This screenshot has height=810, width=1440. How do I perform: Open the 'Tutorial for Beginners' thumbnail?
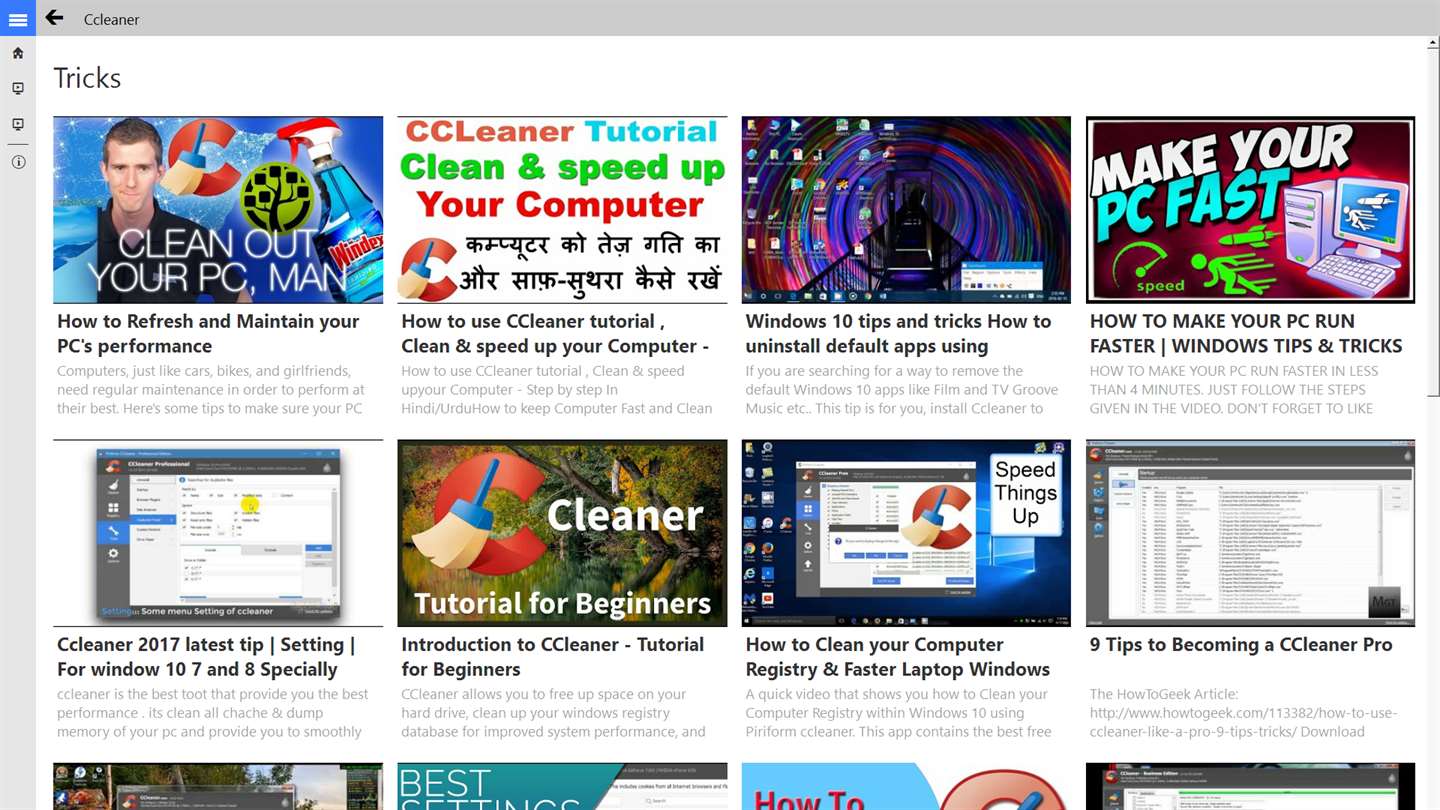[562, 533]
